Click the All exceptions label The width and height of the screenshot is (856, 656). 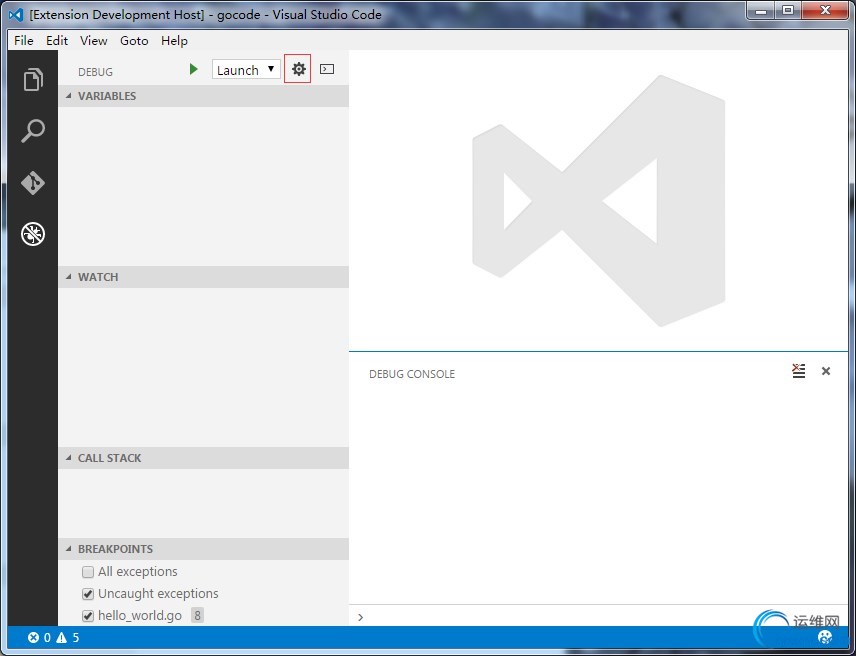[138, 571]
